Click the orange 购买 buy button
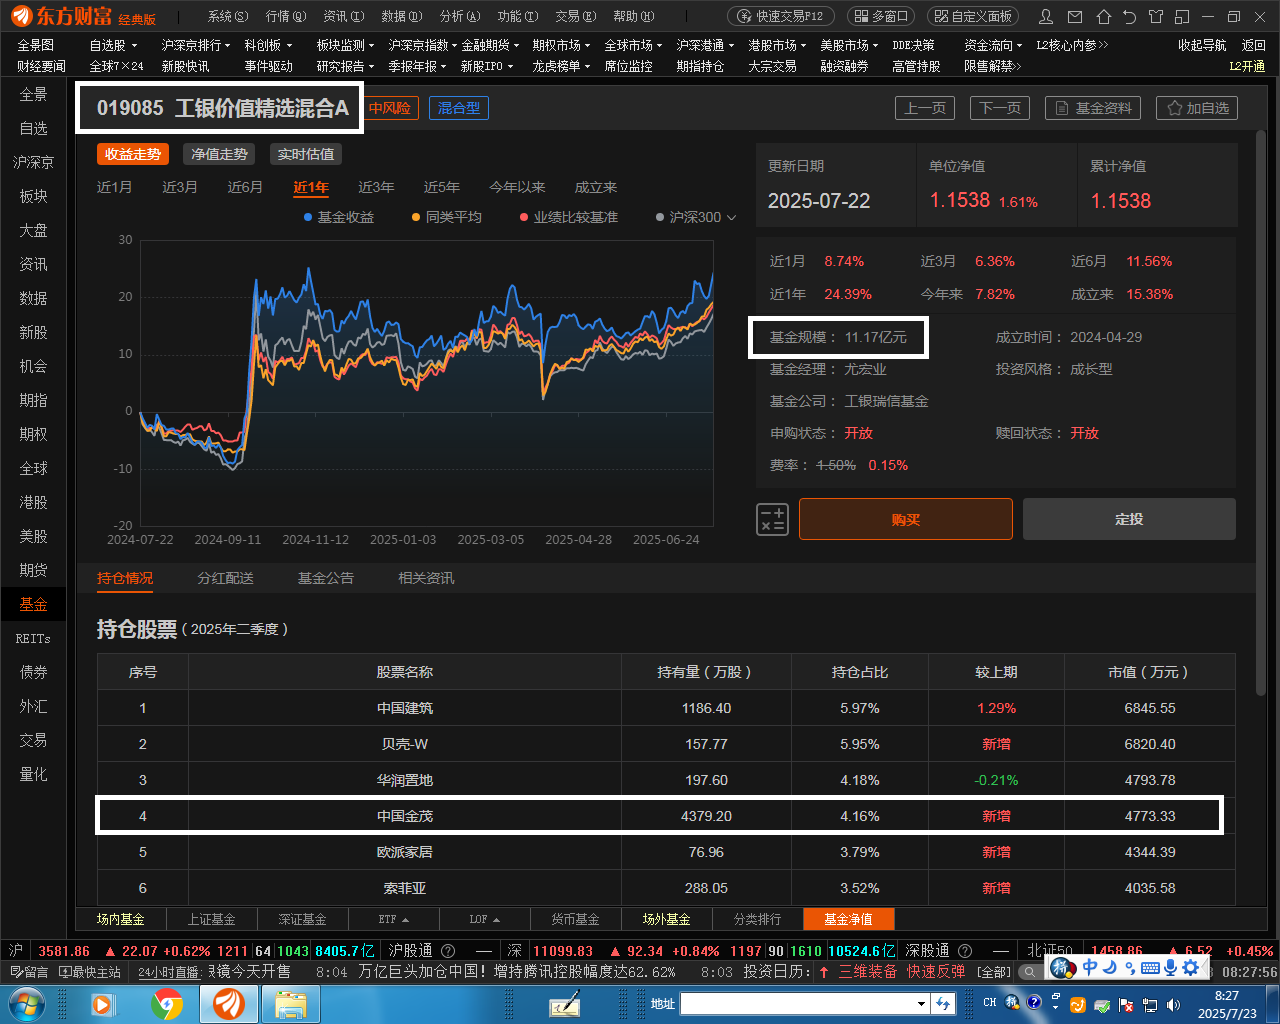The height and width of the screenshot is (1024, 1280). [x=906, y=519]
